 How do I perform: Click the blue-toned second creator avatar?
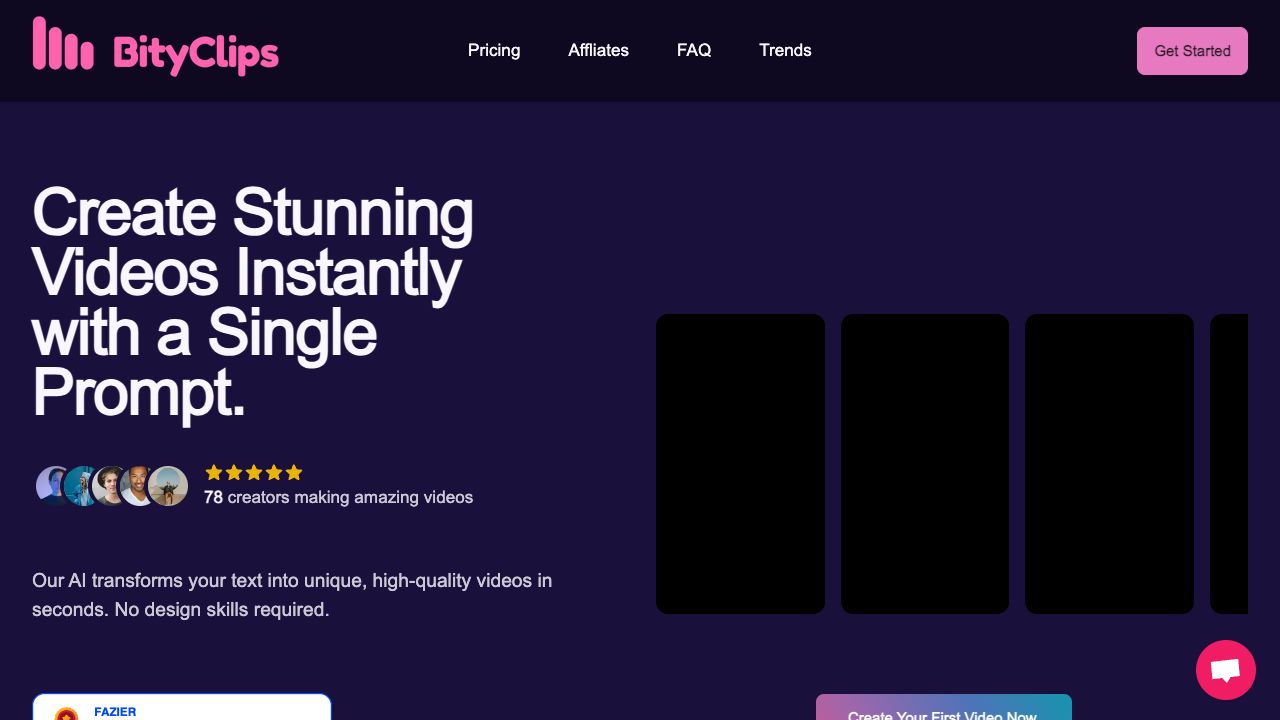click(x=80, y=486)
